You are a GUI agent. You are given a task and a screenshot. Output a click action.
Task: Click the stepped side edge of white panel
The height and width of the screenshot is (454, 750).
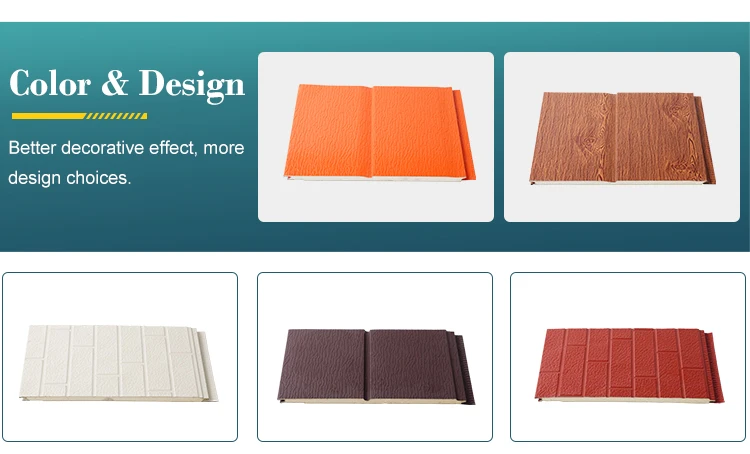coord(206,365)
